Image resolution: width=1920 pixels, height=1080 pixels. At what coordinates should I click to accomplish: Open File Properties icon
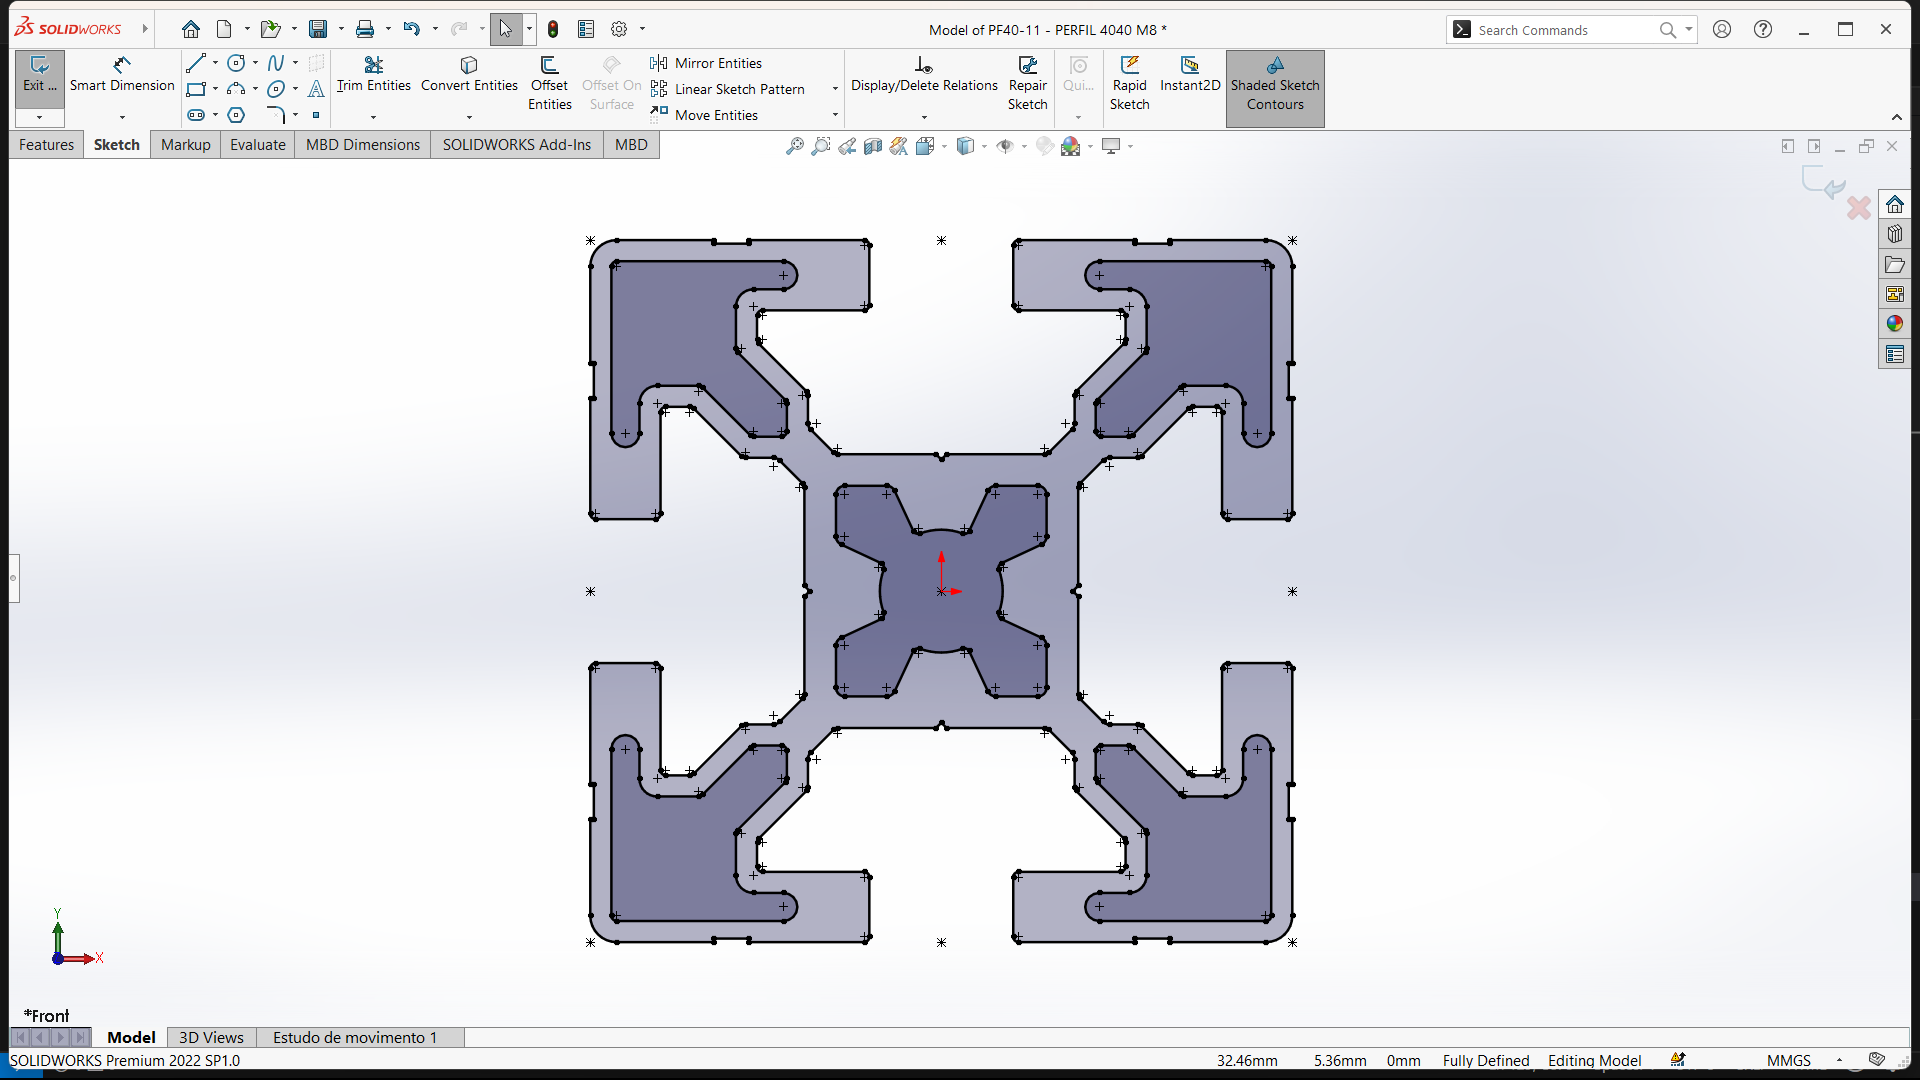586,29
